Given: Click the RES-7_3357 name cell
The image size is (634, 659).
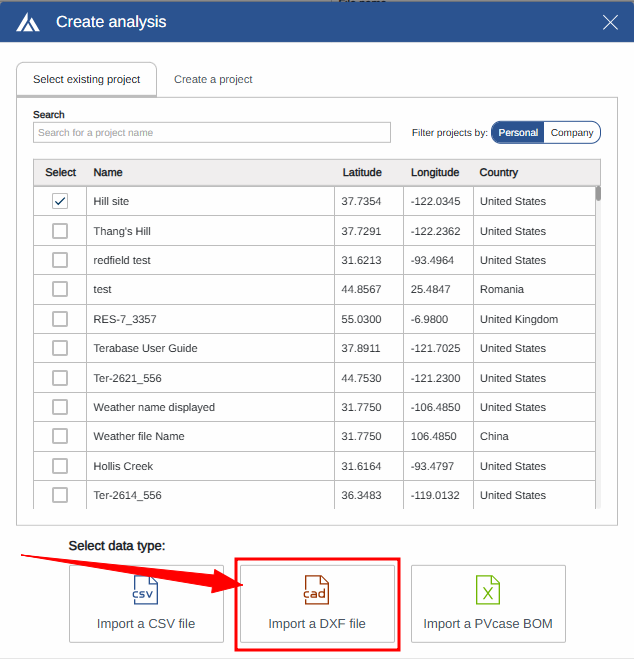Looking at the screenshot, I should point(210,319).
